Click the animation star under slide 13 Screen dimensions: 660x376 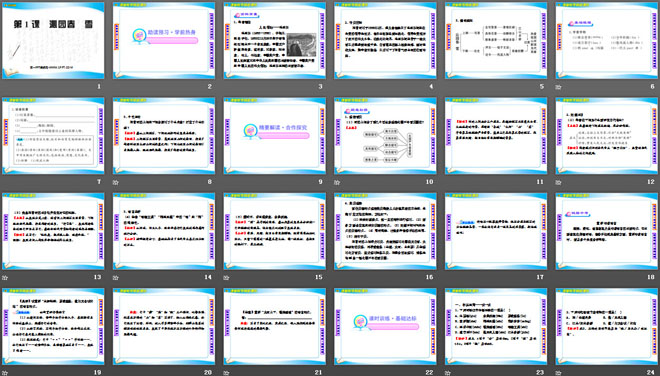point(5,277)
